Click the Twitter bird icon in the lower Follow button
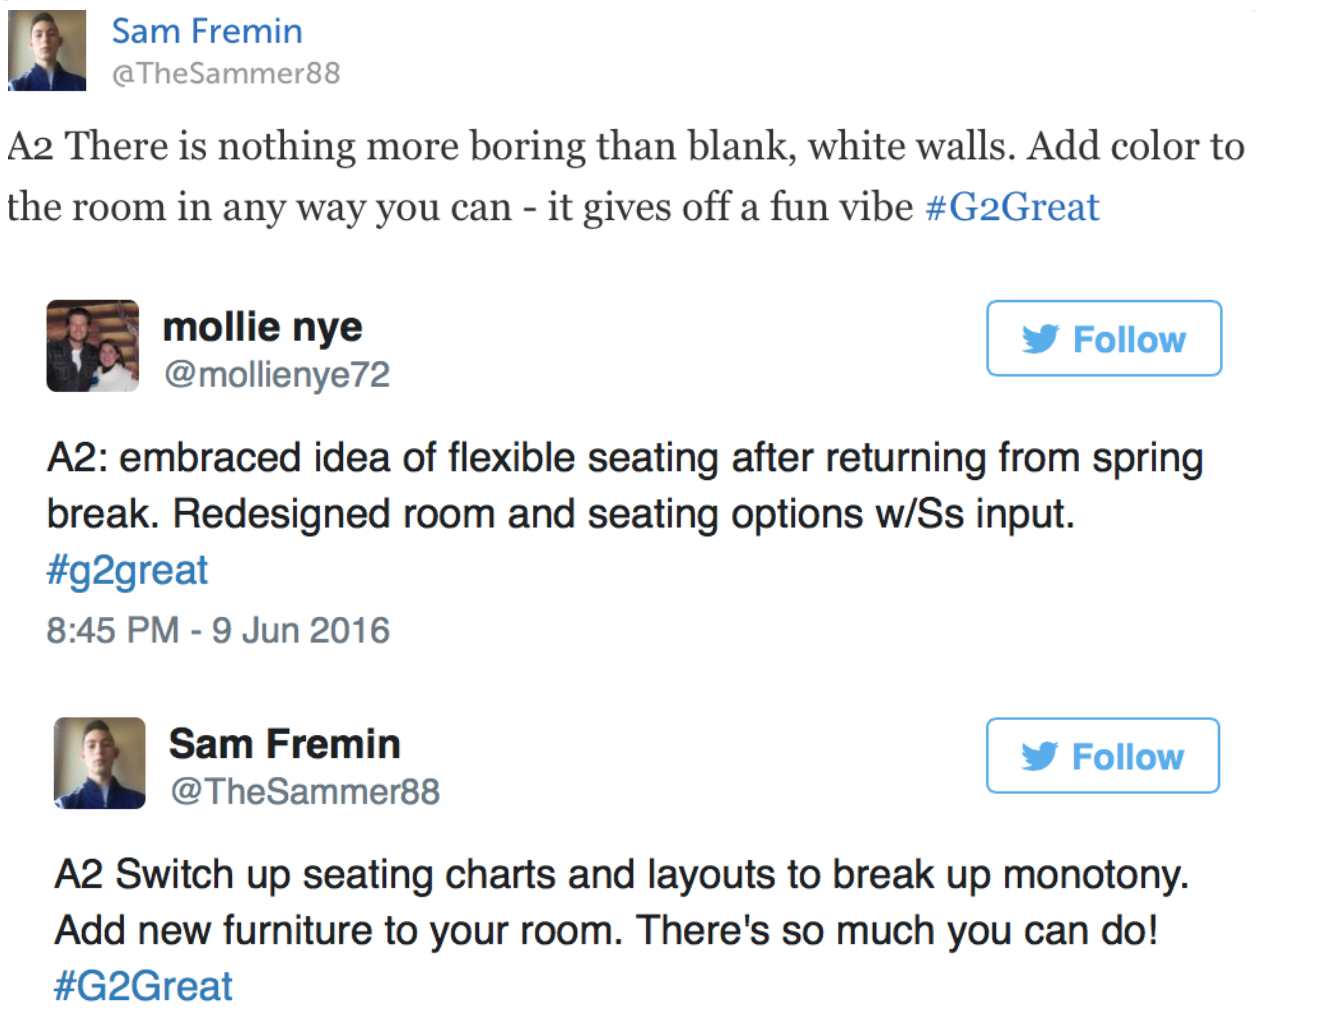 (1039, 756)
